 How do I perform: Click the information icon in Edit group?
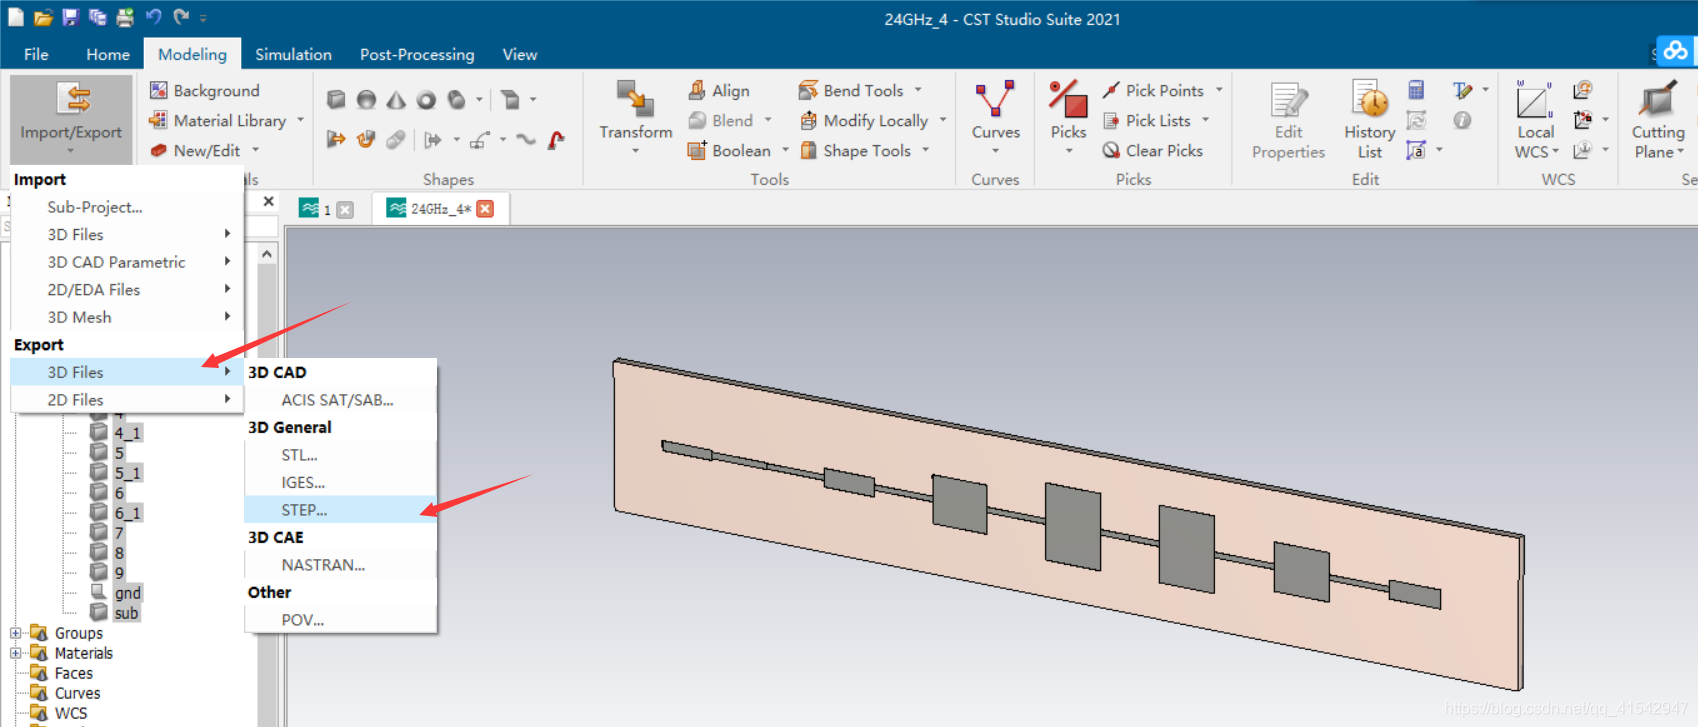coord(1462,120)
